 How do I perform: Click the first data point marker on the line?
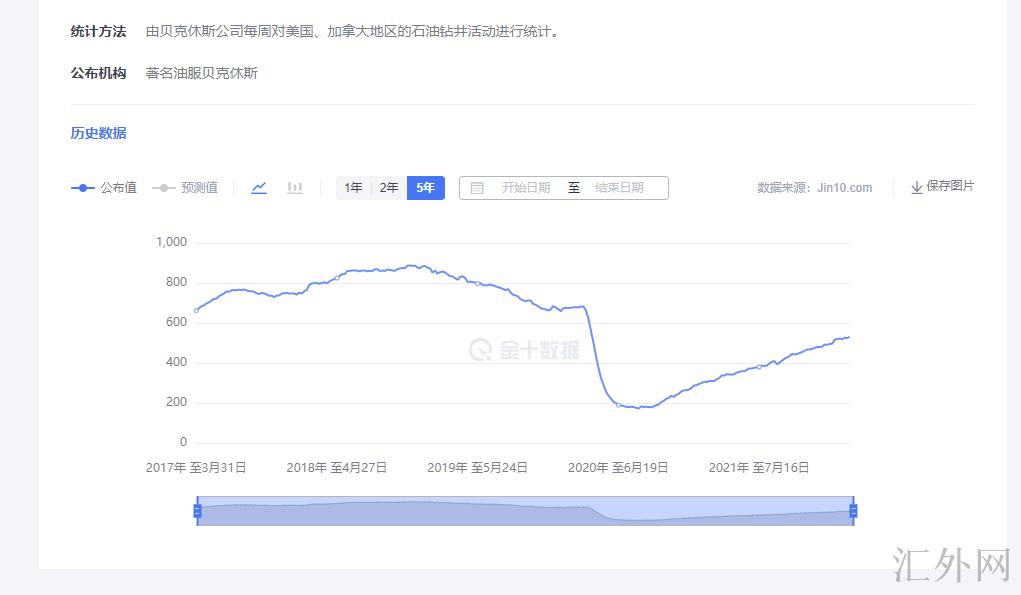coord(196,310)
